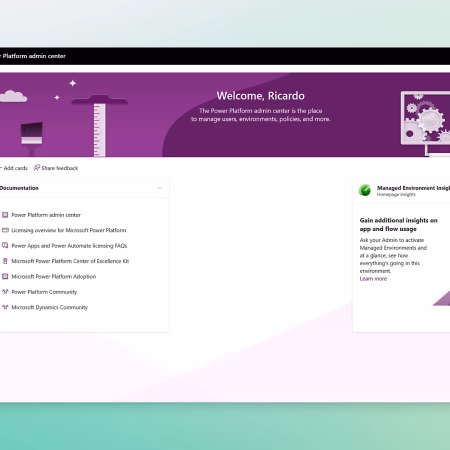Click the Managed Environment Insights card title
450x450 pixels.
point(413,188)
